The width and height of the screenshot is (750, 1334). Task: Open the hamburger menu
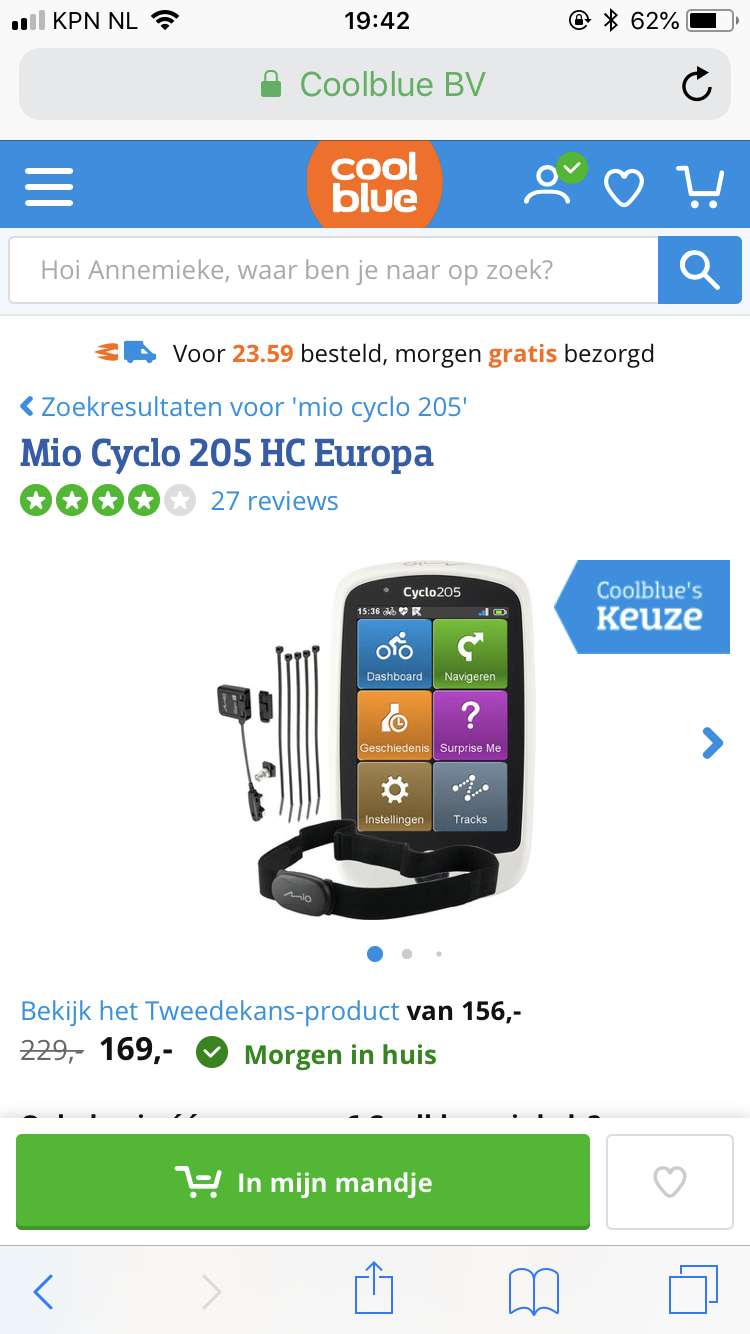(x=49, y=186)
